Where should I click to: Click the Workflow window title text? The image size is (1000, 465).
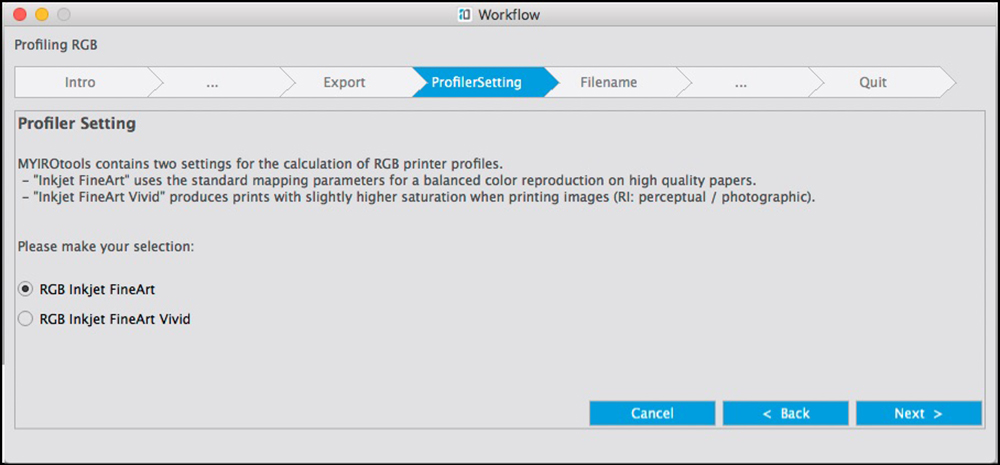509,15
